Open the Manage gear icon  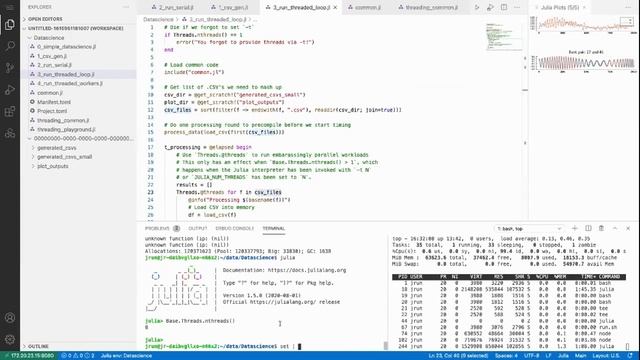pyautogui.click(x=10, y=339)
